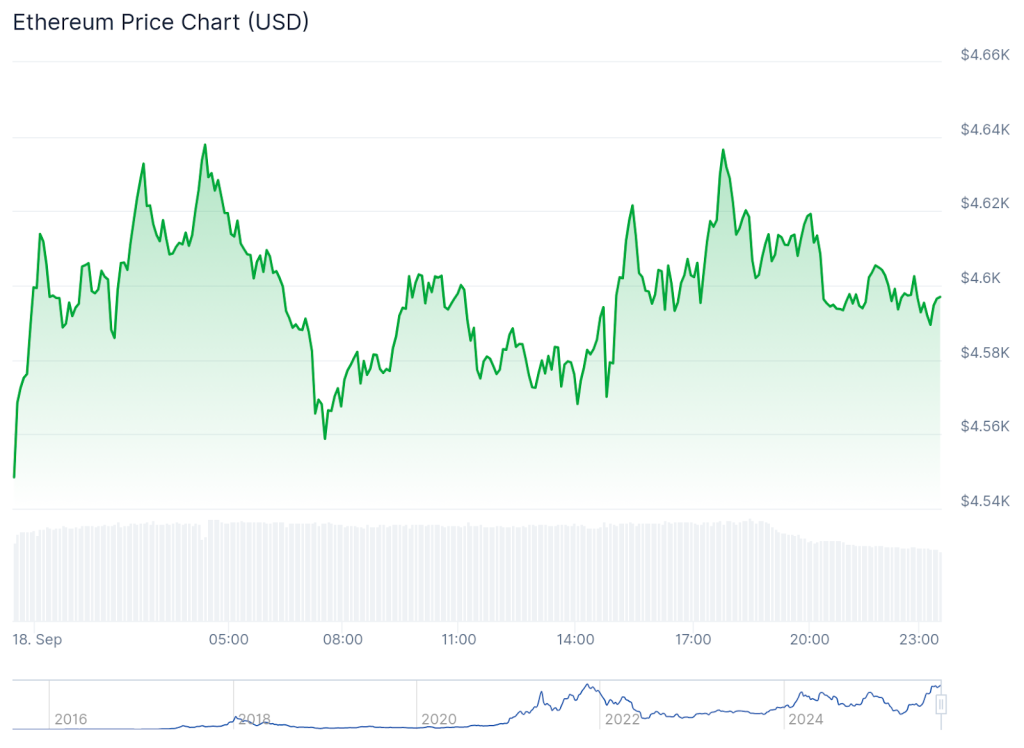Click the $4.62K price axis label
The width and height of the screenshot is (1024, 748).
pos(985,204)
